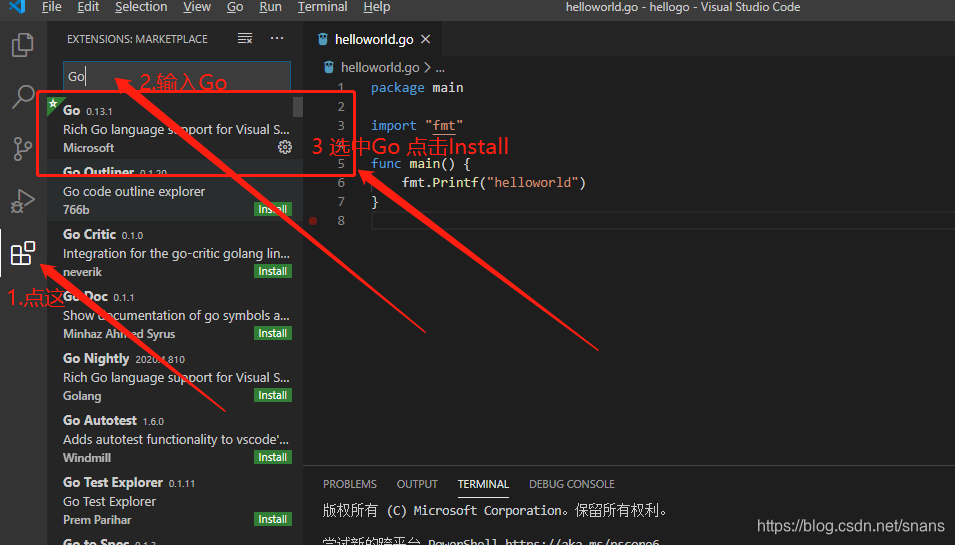
Task: Open the File menu
Action: (x=51, y=7)
